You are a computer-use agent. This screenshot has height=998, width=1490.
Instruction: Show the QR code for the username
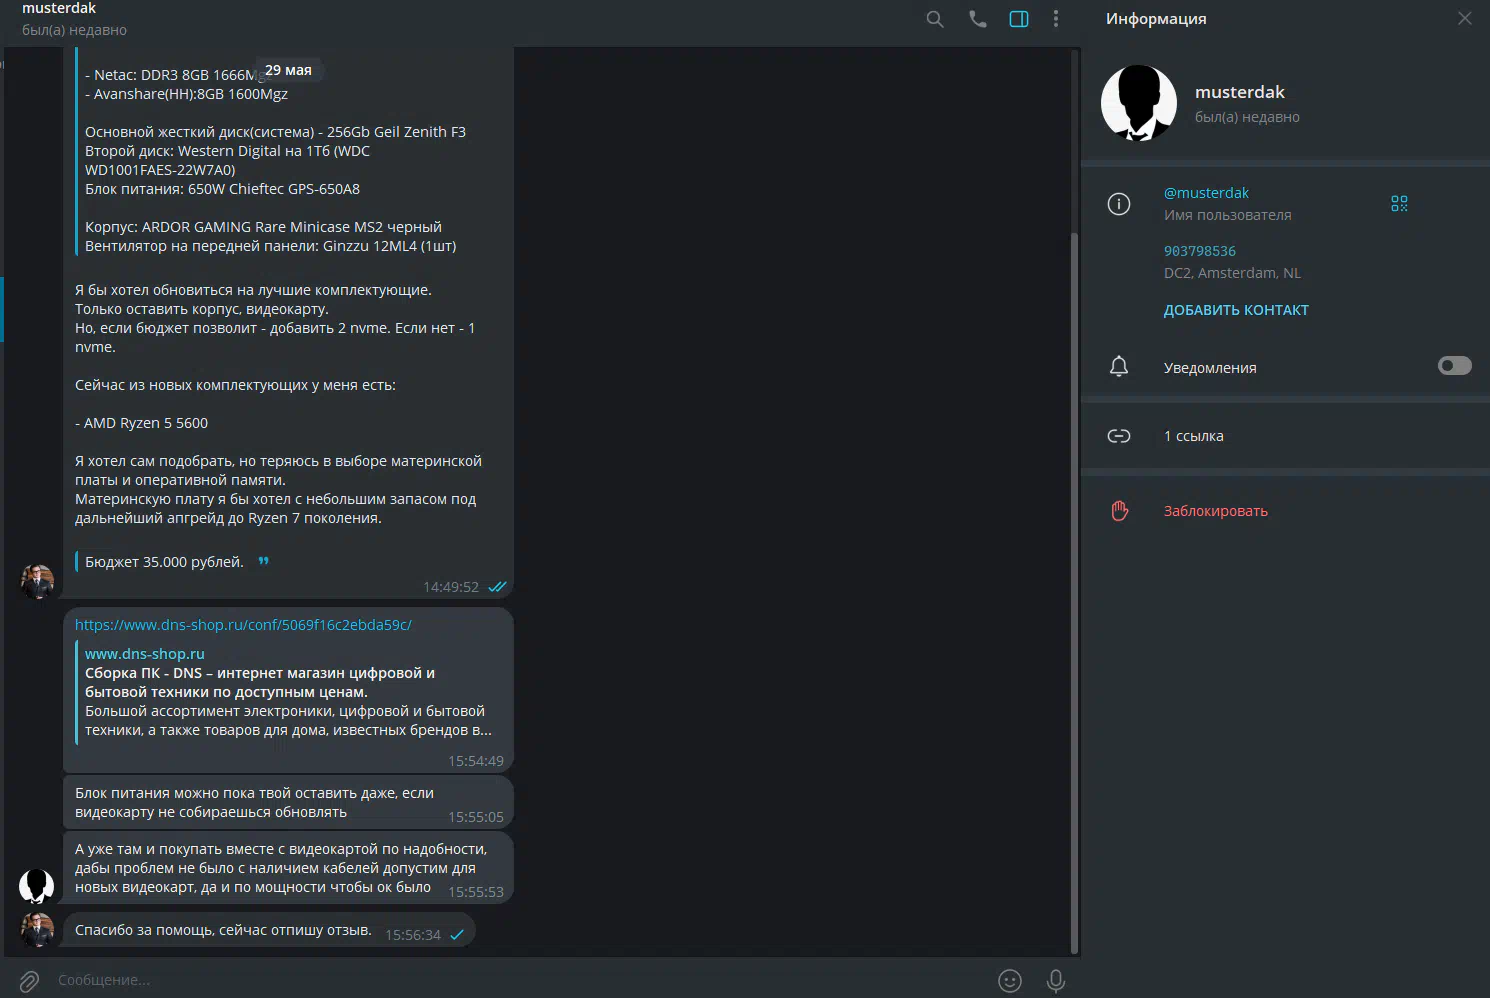click(1399, 203)
